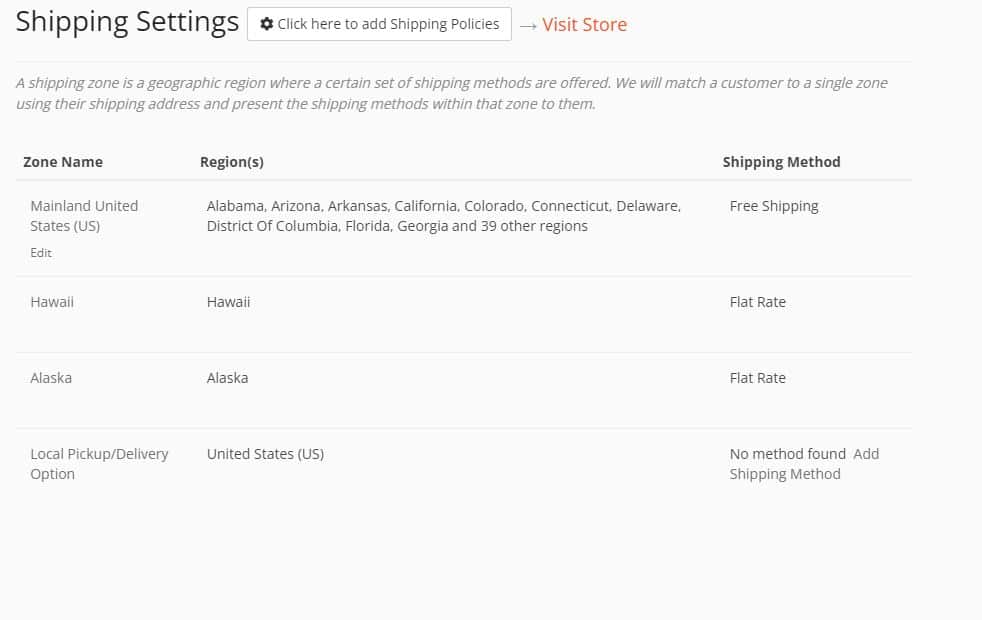
Task: Click Free Shipping method for Mainland zone
Action: tap(773, 206)
